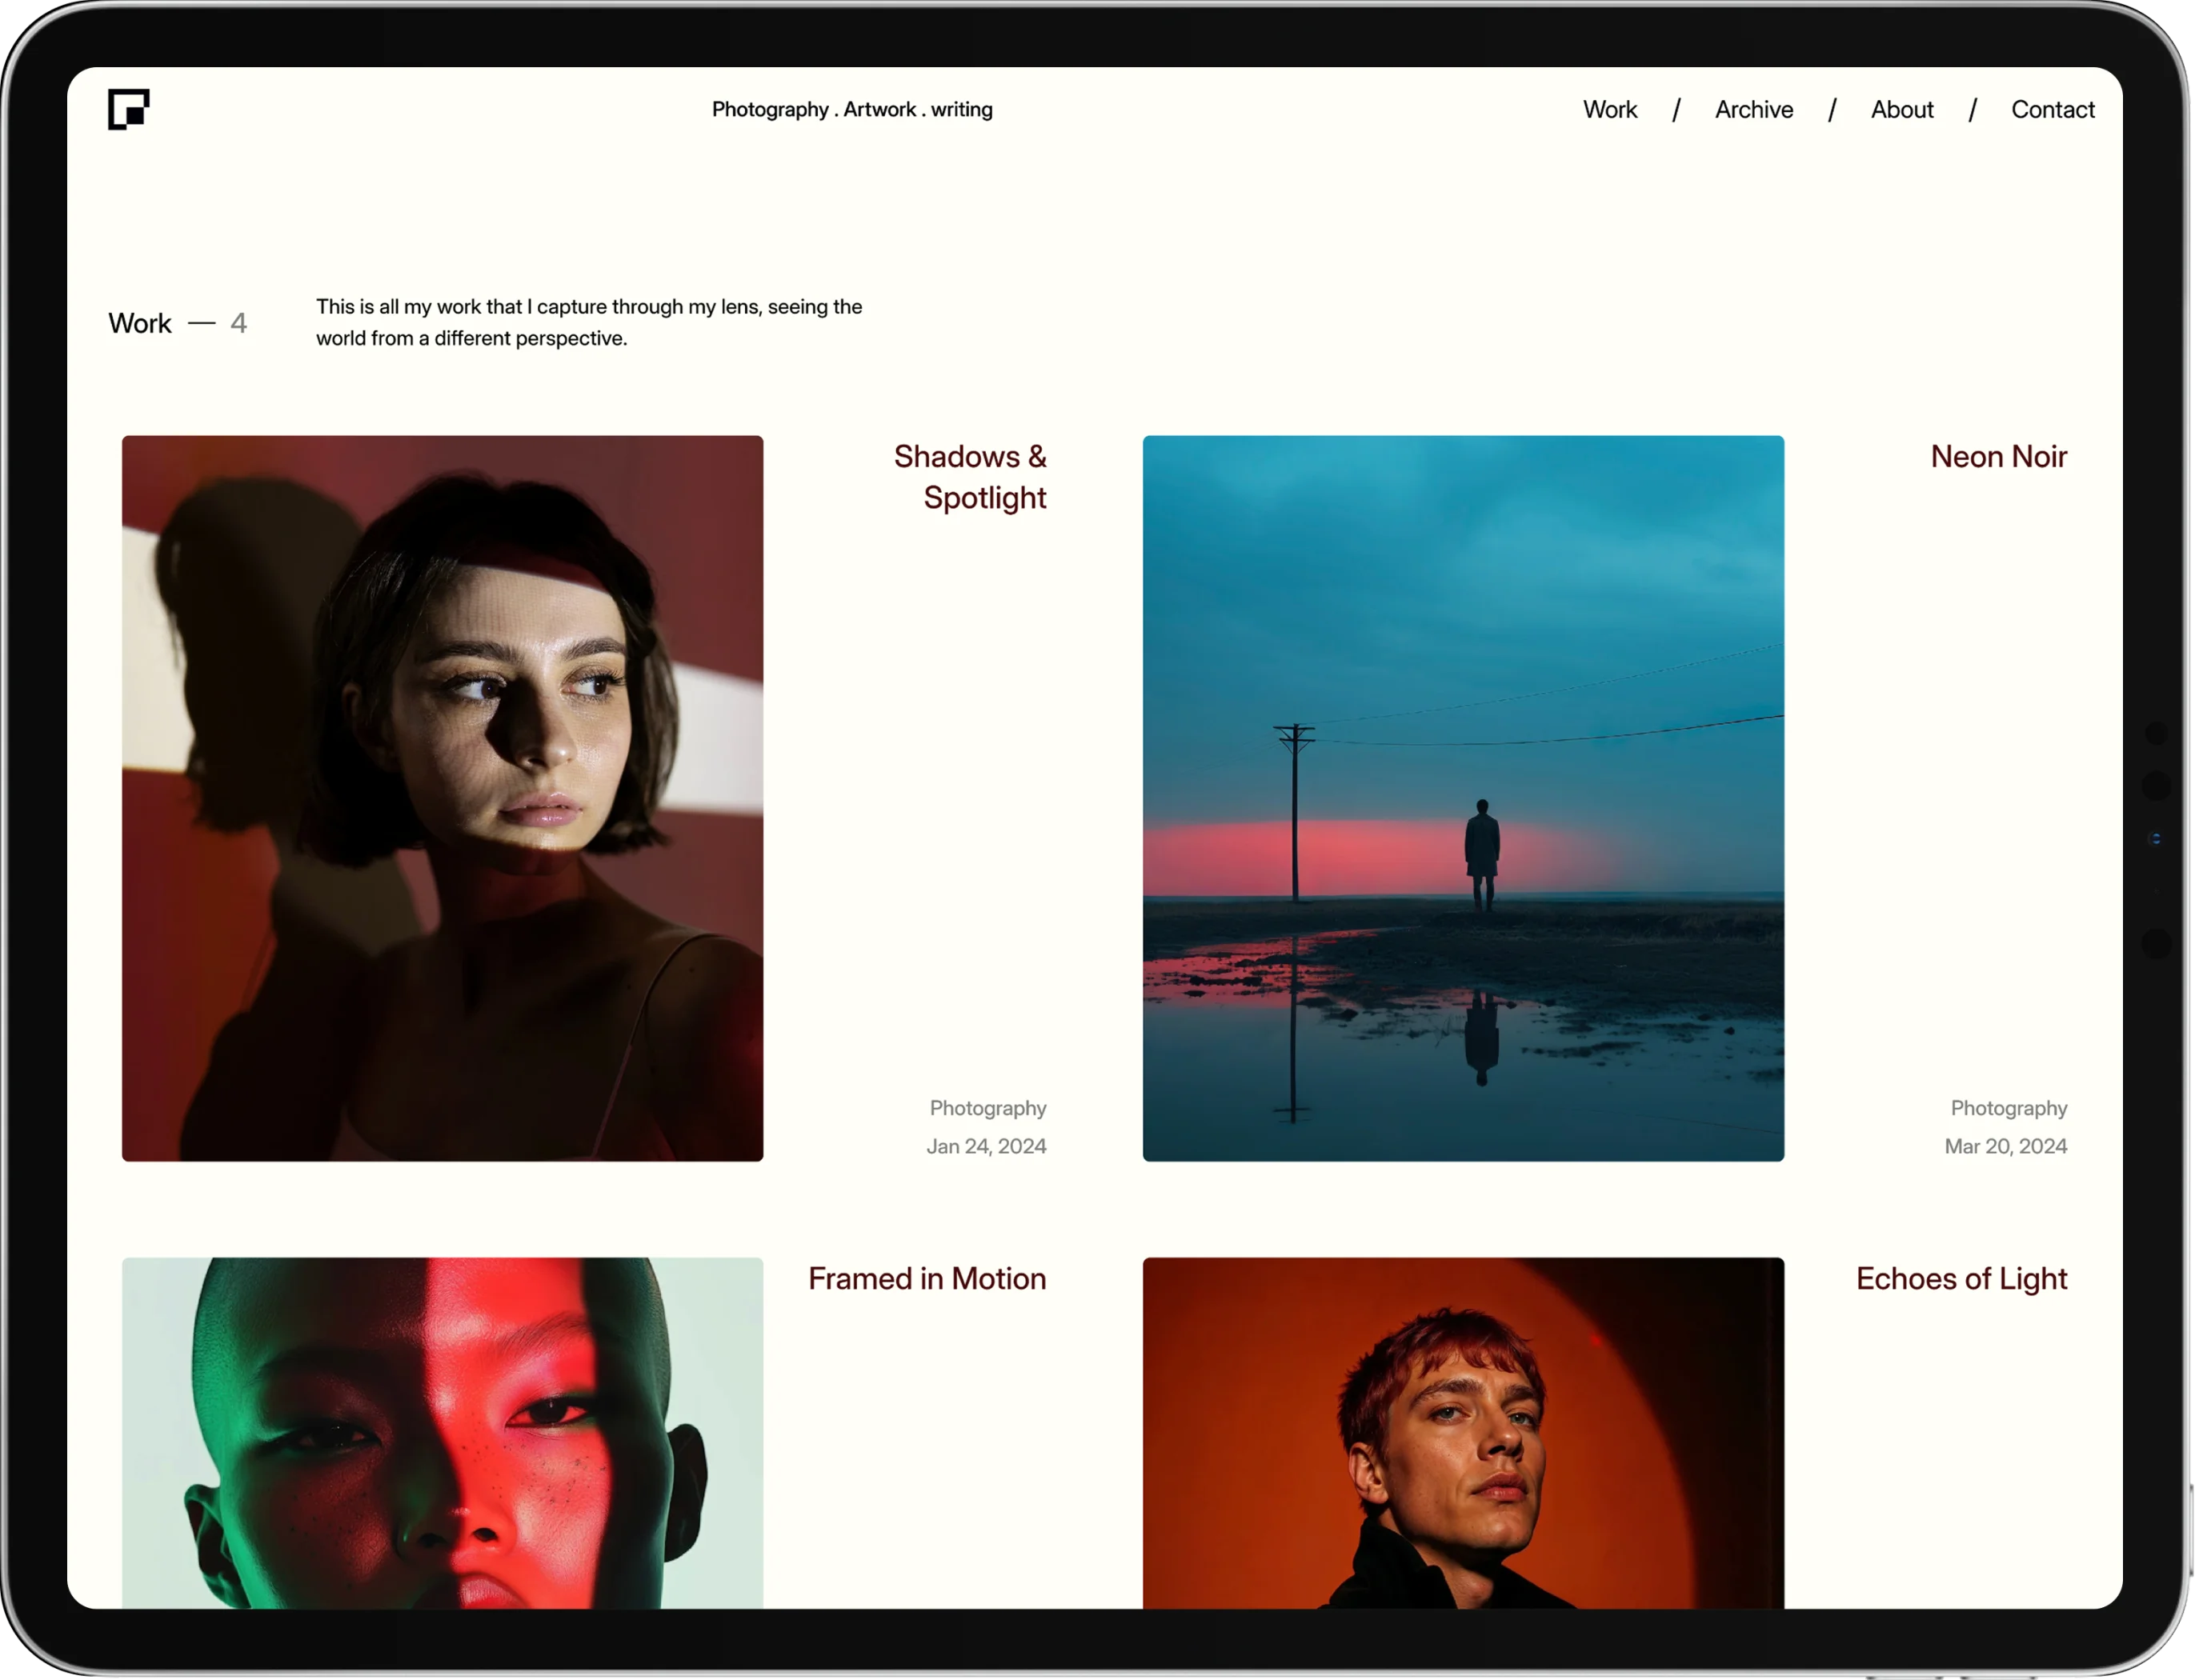Open the Echoes of Light portrait thumbnail
The image size is (2195, 1680).
[x=1462, y=1430]
